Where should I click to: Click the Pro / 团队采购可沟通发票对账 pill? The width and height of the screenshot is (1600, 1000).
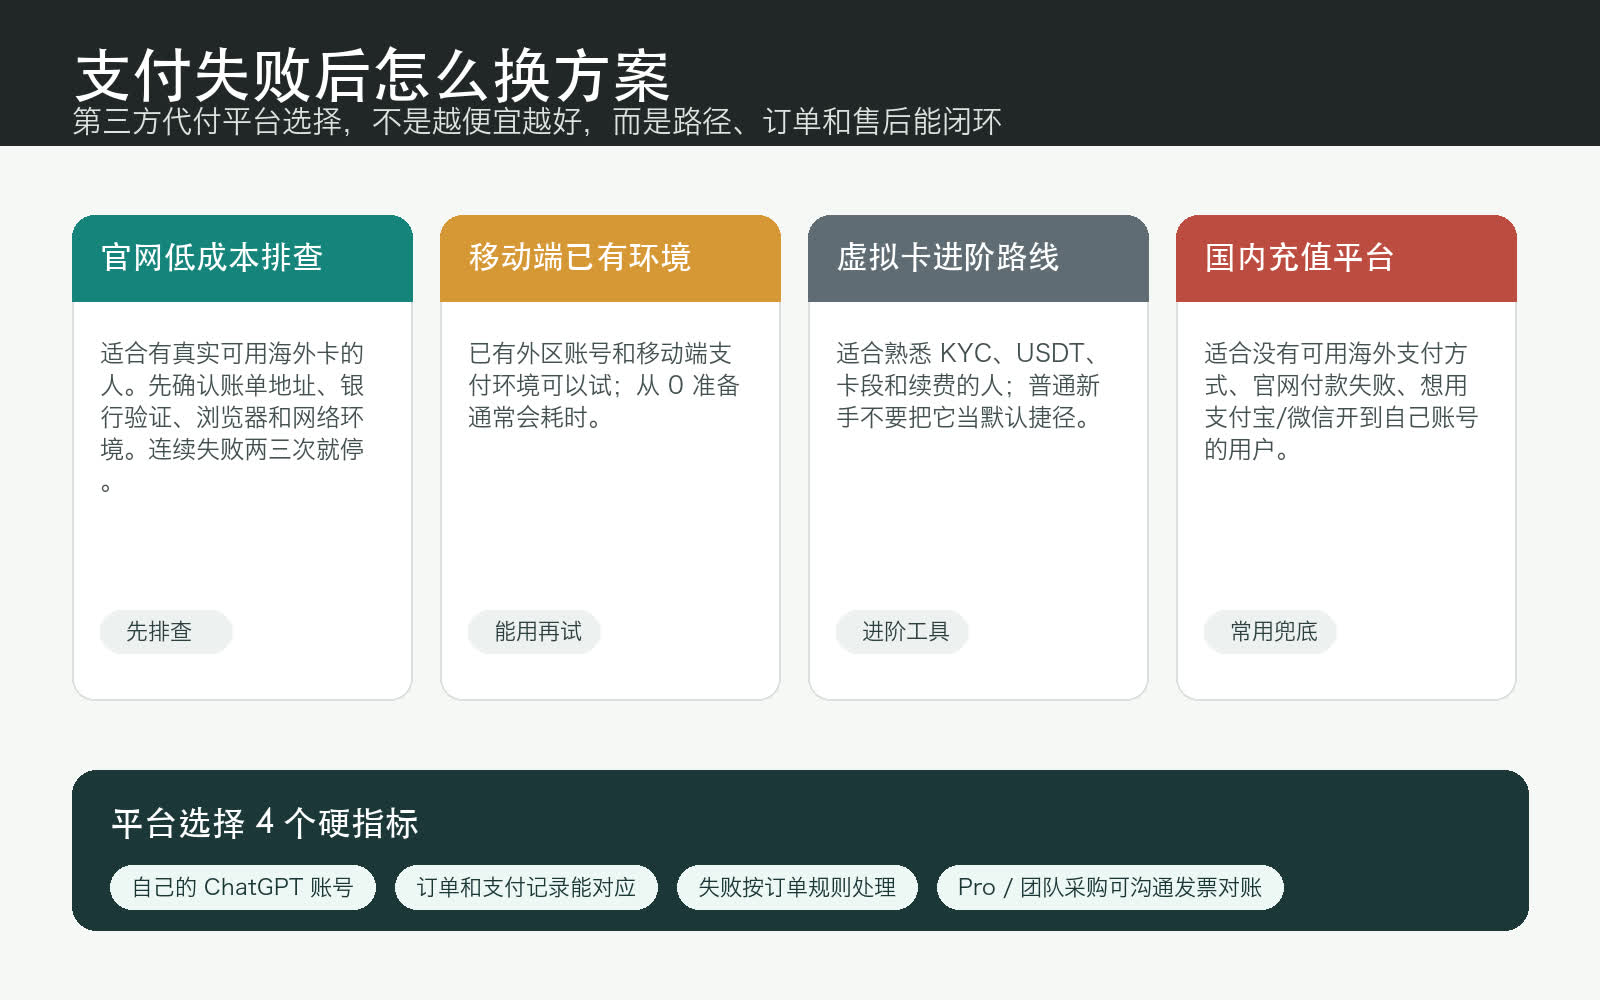[1110, 888]
